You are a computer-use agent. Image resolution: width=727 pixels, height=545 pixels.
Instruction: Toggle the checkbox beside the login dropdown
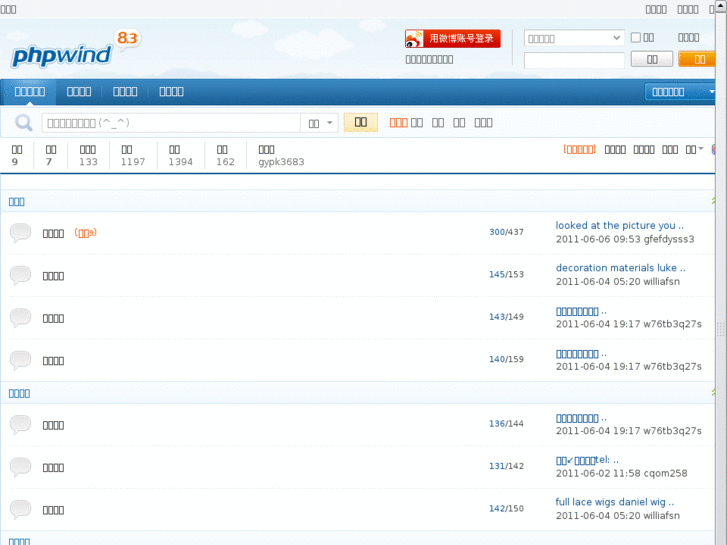(636, 38)
